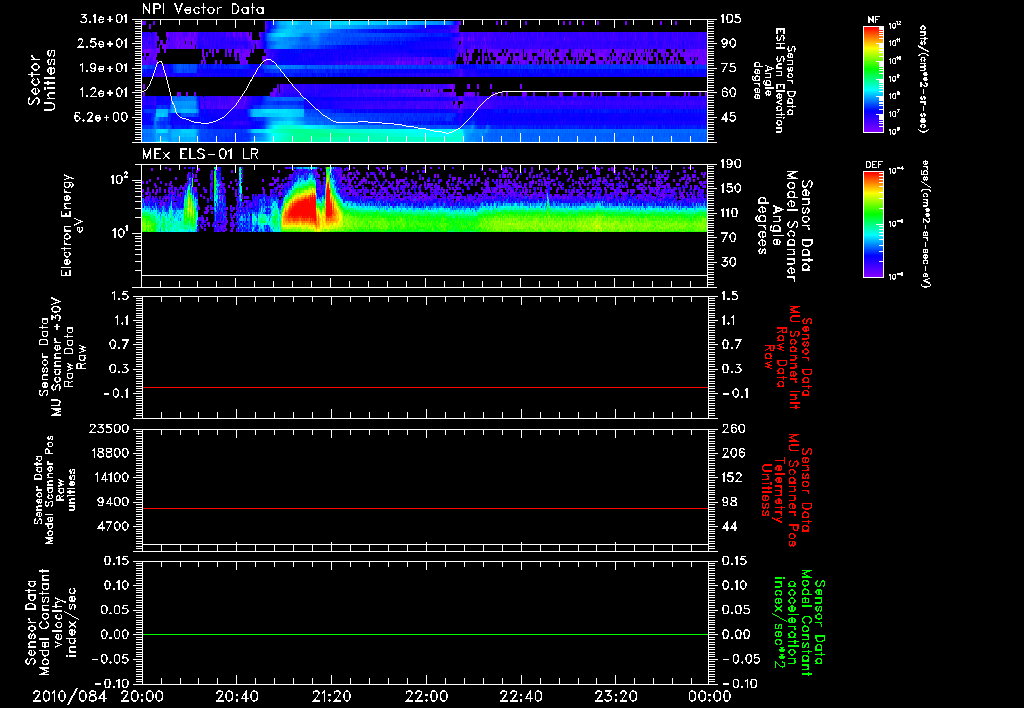This screenshot has width=1024, height=708.
Task: Click the 22:00 time axis label
Action: tap(426, 696)
